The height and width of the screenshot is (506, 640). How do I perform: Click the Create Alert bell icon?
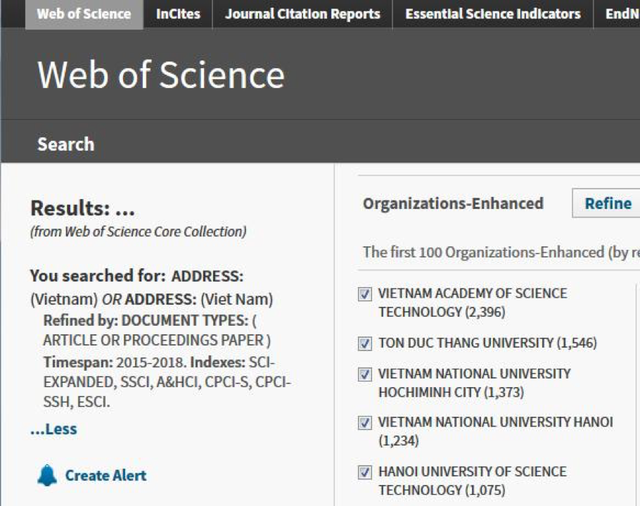[47, 475]
